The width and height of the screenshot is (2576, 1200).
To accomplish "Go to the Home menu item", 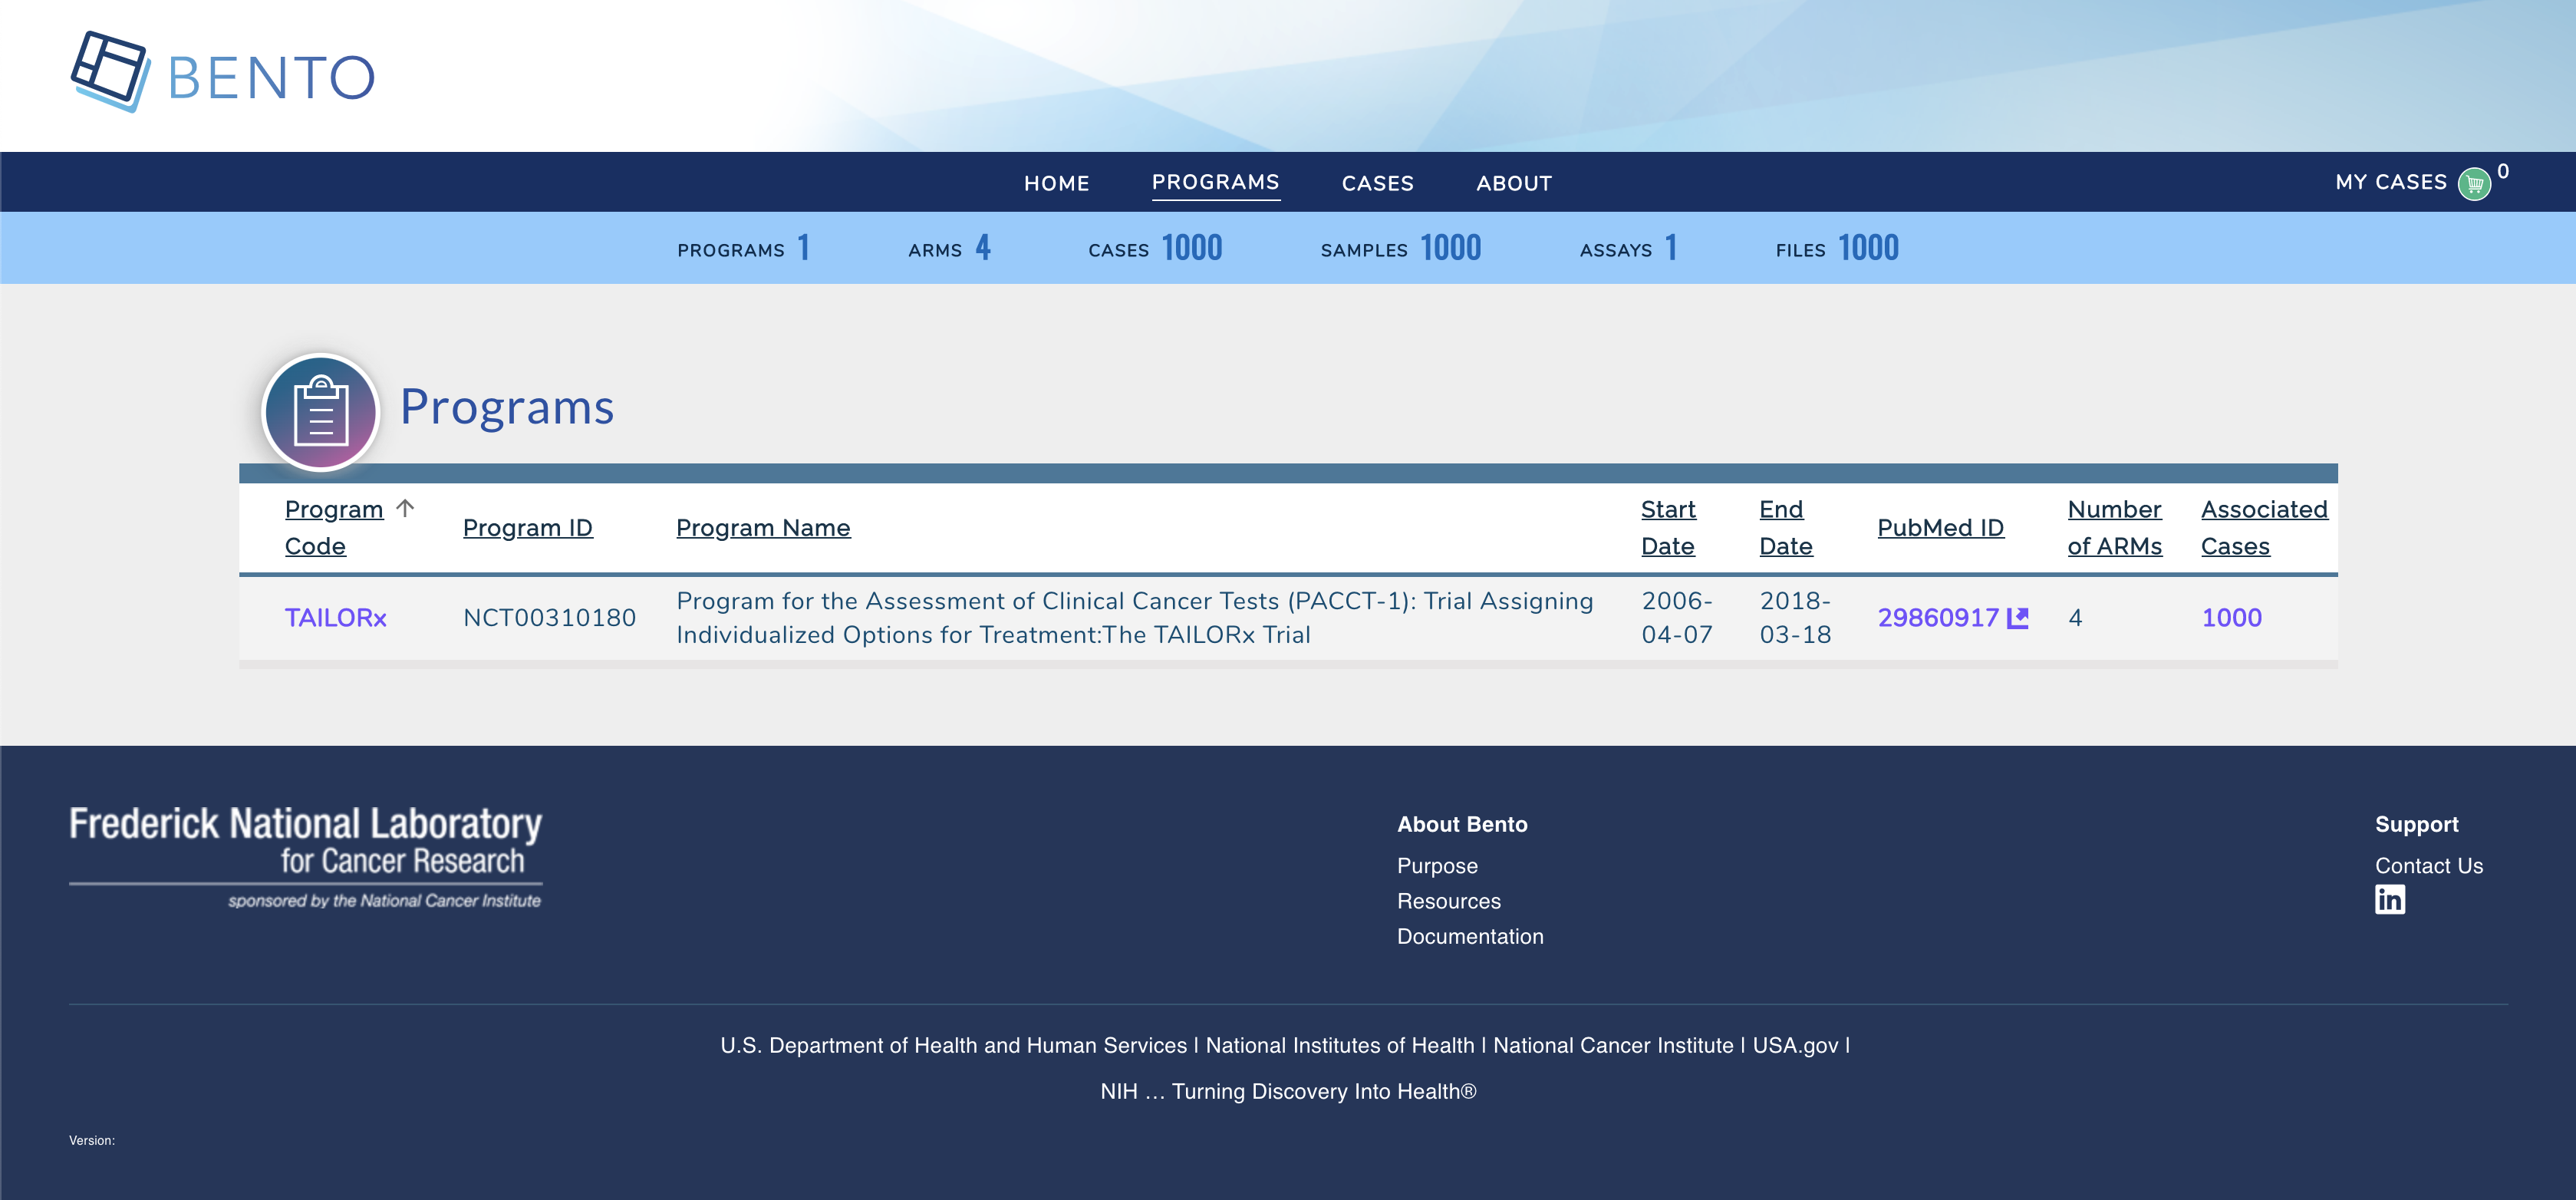I will tap(1056, 183).
